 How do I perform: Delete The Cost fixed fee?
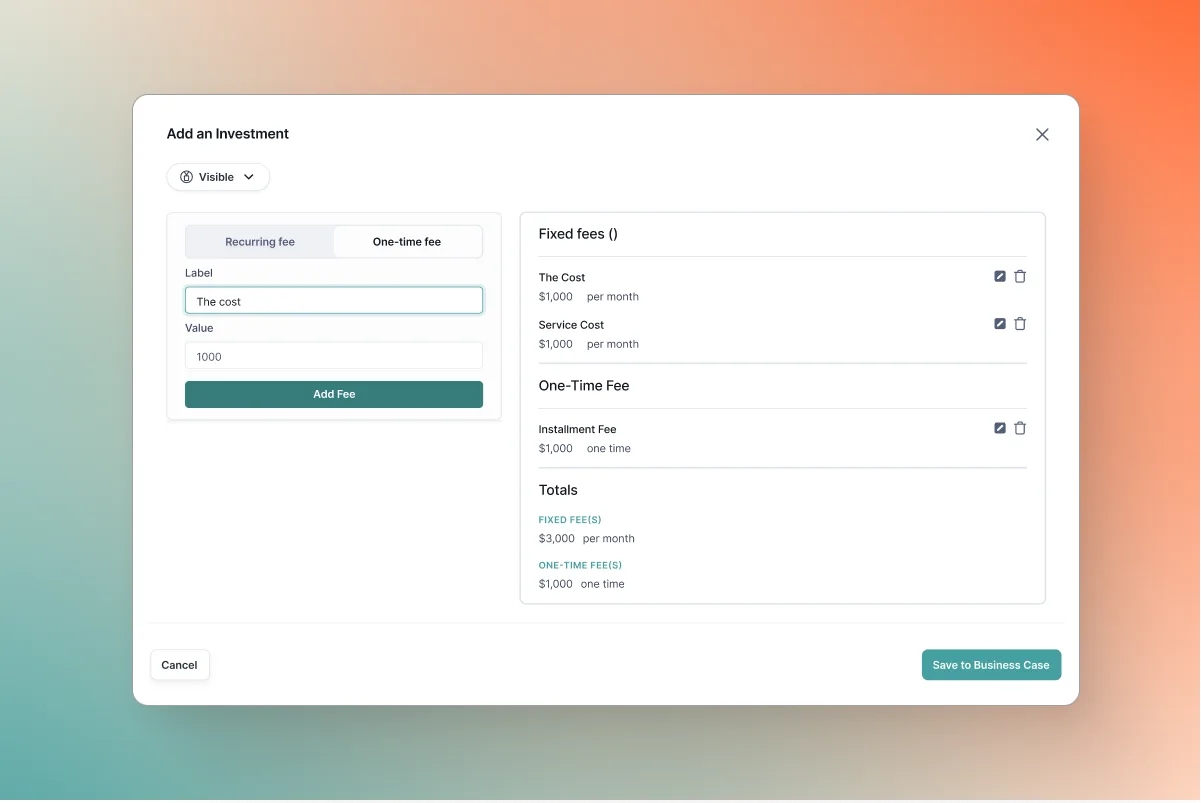click(1020, 276)
